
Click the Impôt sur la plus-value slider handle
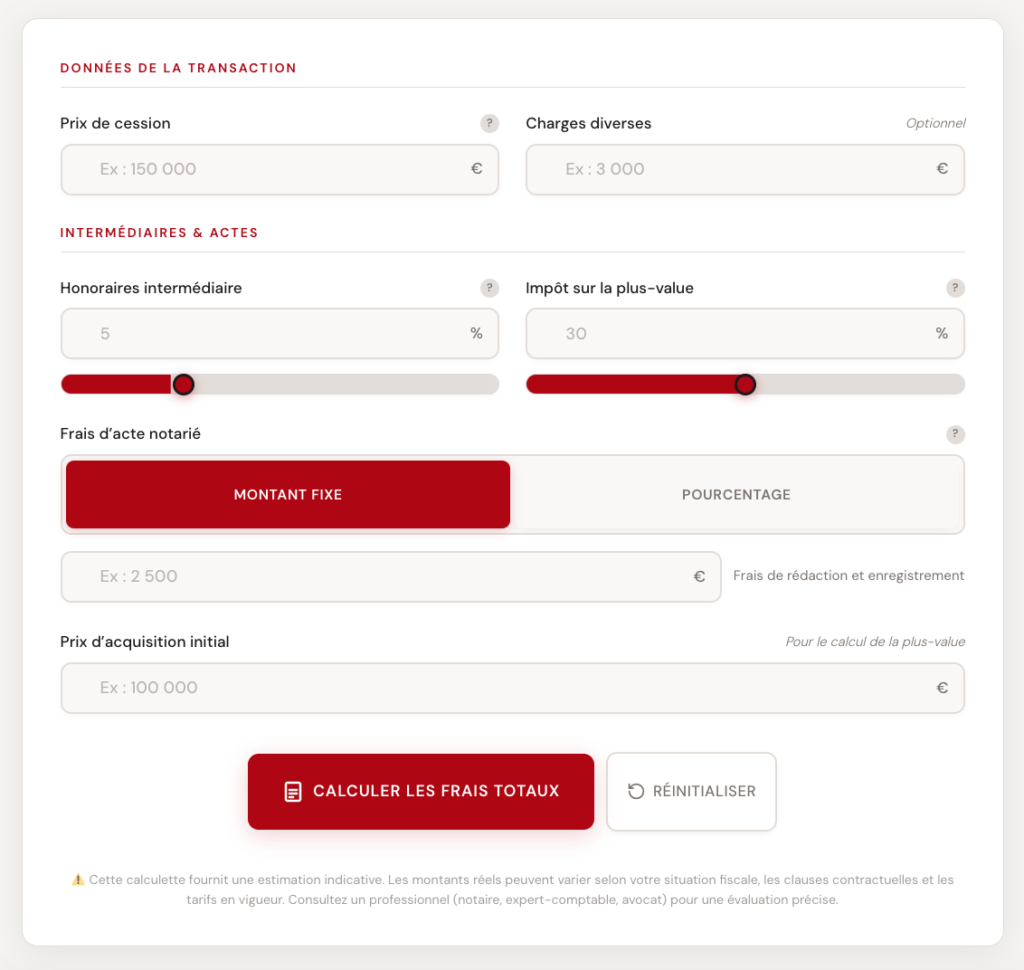point(745,384)
